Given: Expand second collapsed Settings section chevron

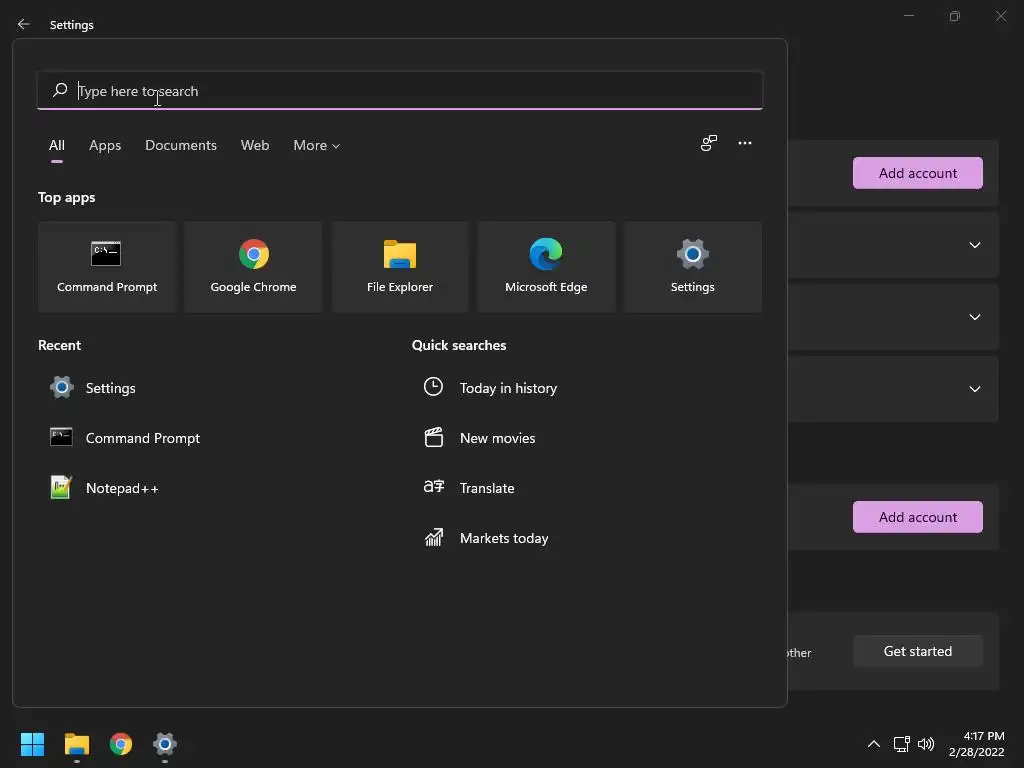Looking at the screenshot, I should pyautogui.click(x=974, y=317).
